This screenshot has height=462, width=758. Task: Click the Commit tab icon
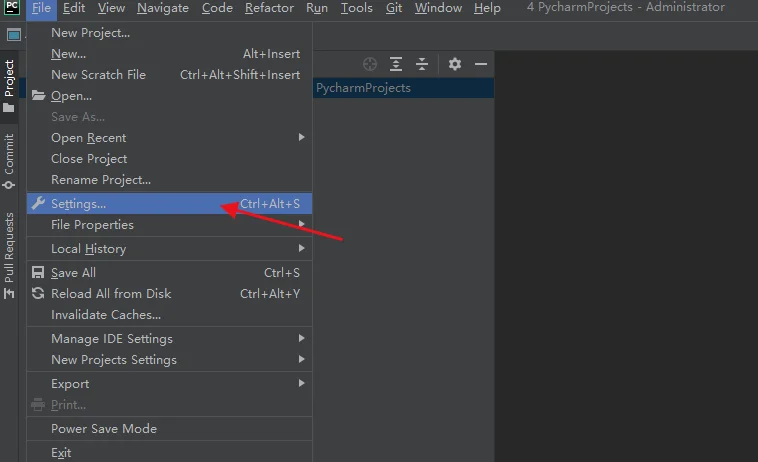pyautogui.click(x=9, y=185)
